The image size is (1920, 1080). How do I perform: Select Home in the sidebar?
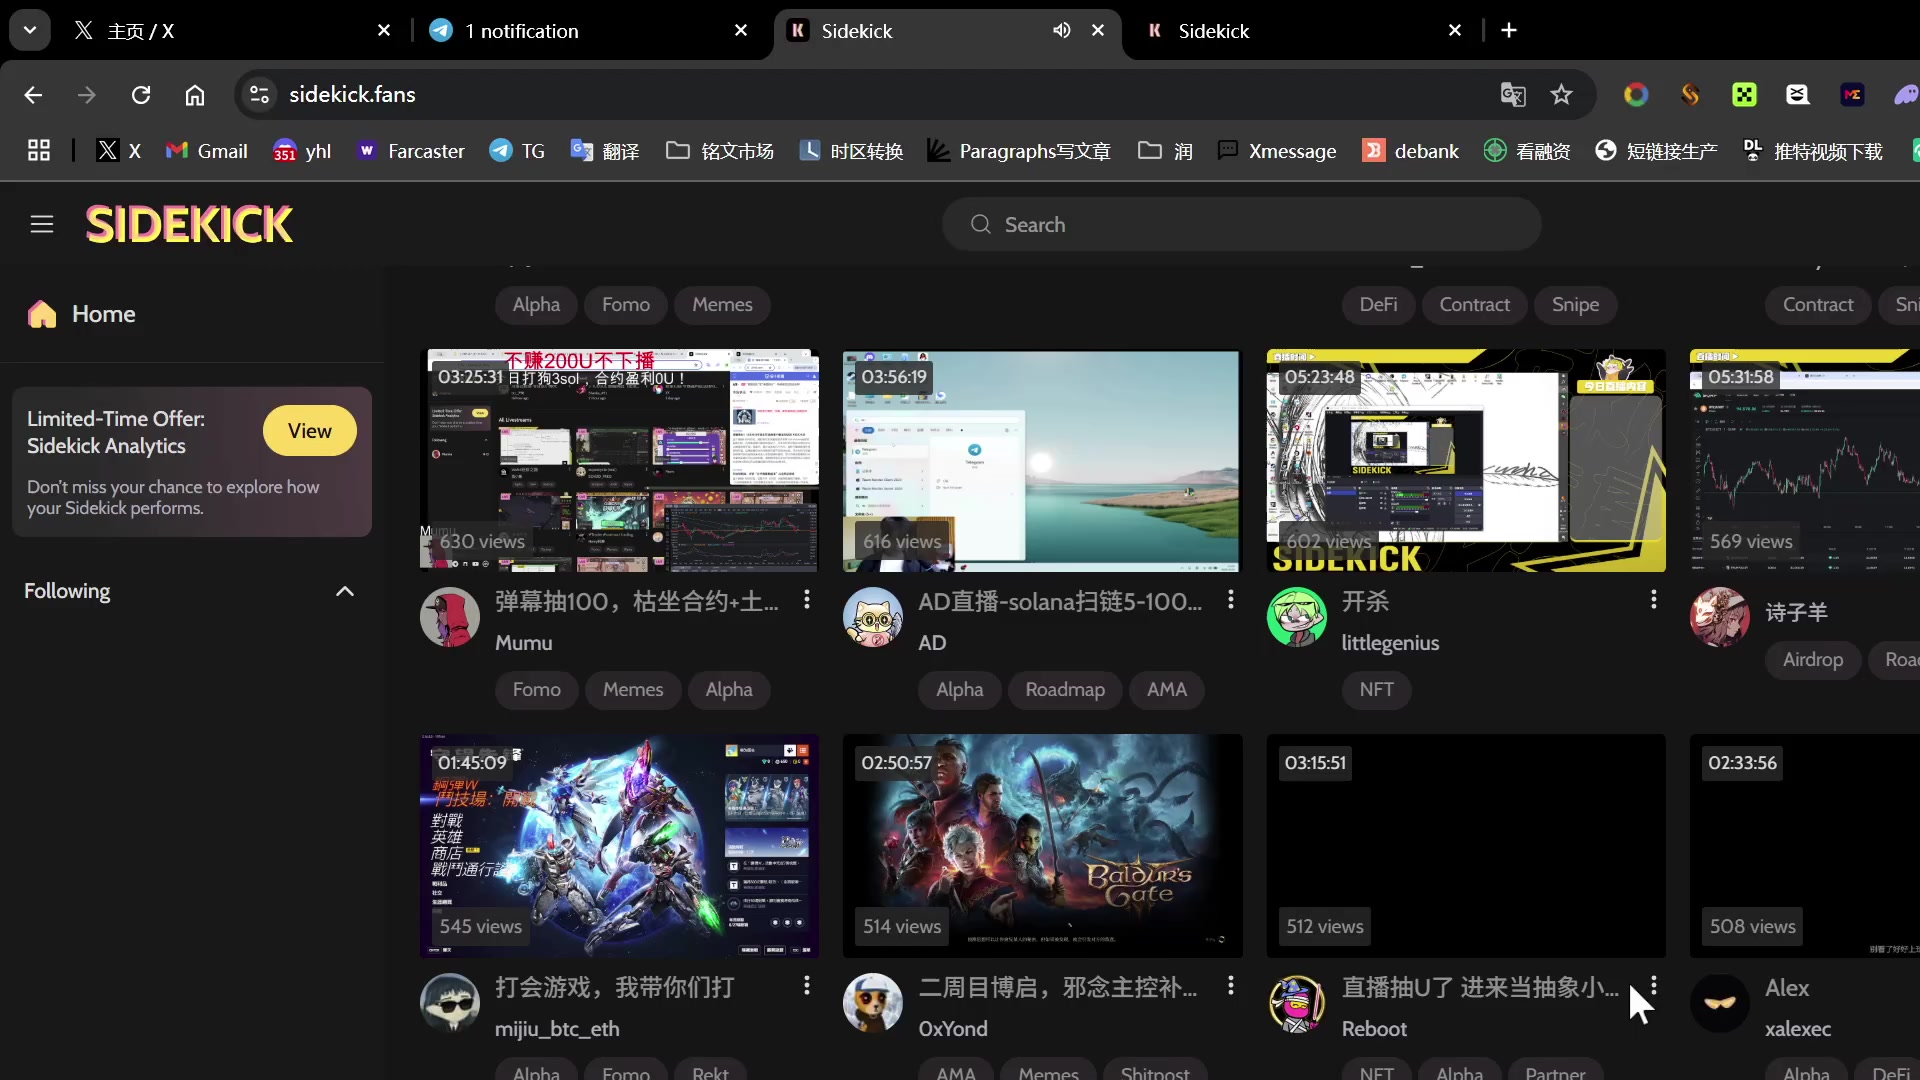[x=103, y=314]
